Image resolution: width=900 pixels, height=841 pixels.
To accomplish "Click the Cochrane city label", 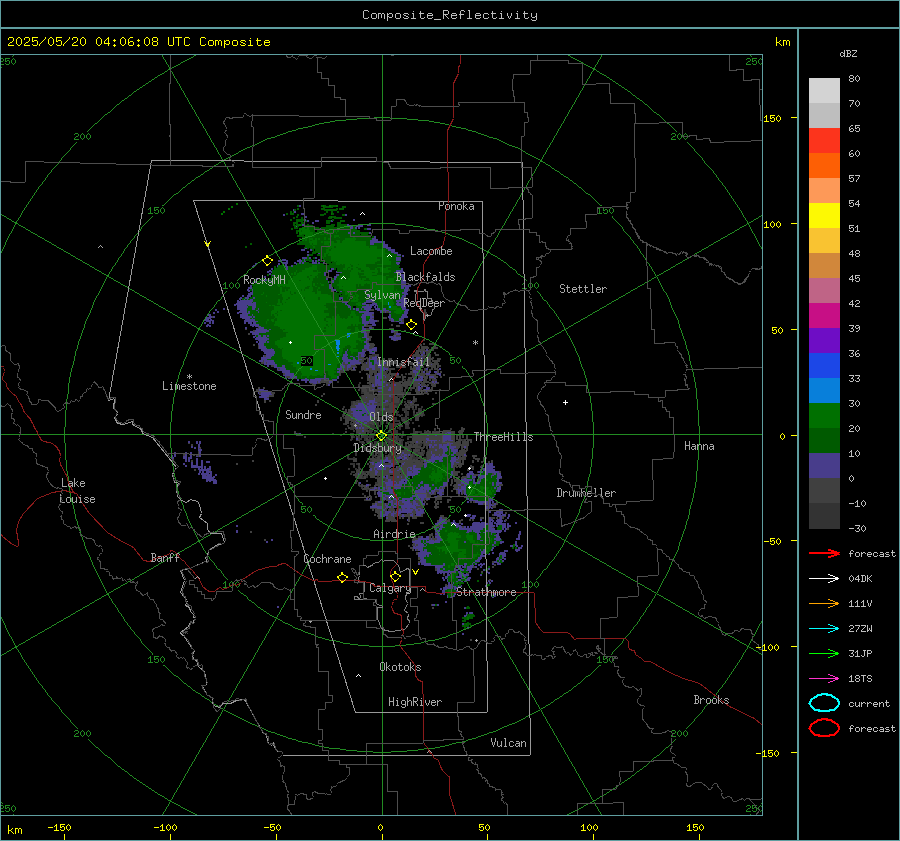I will pos(327,559).
